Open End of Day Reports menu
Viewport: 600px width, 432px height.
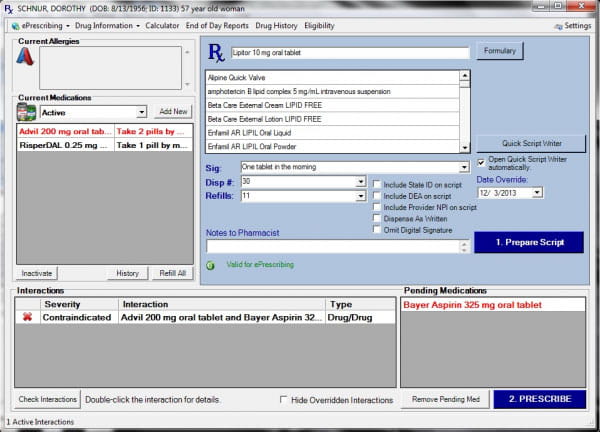point(217,25)
